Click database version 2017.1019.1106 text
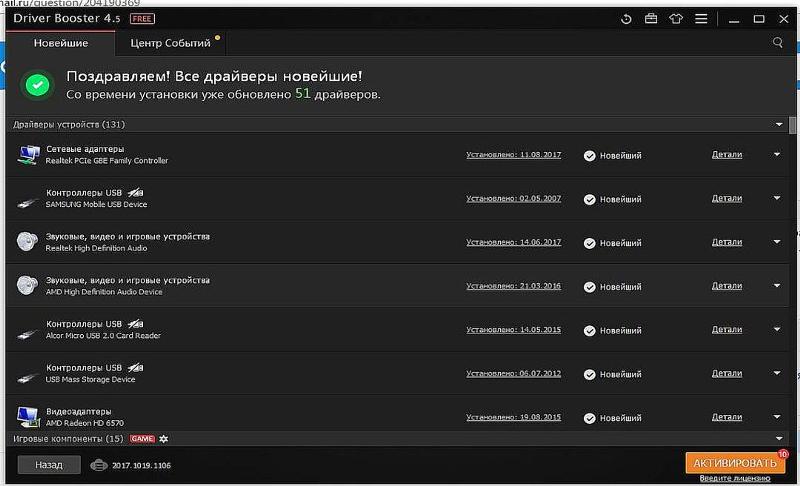The height and width of the screenshot is (486, 800). click(141, 466)
